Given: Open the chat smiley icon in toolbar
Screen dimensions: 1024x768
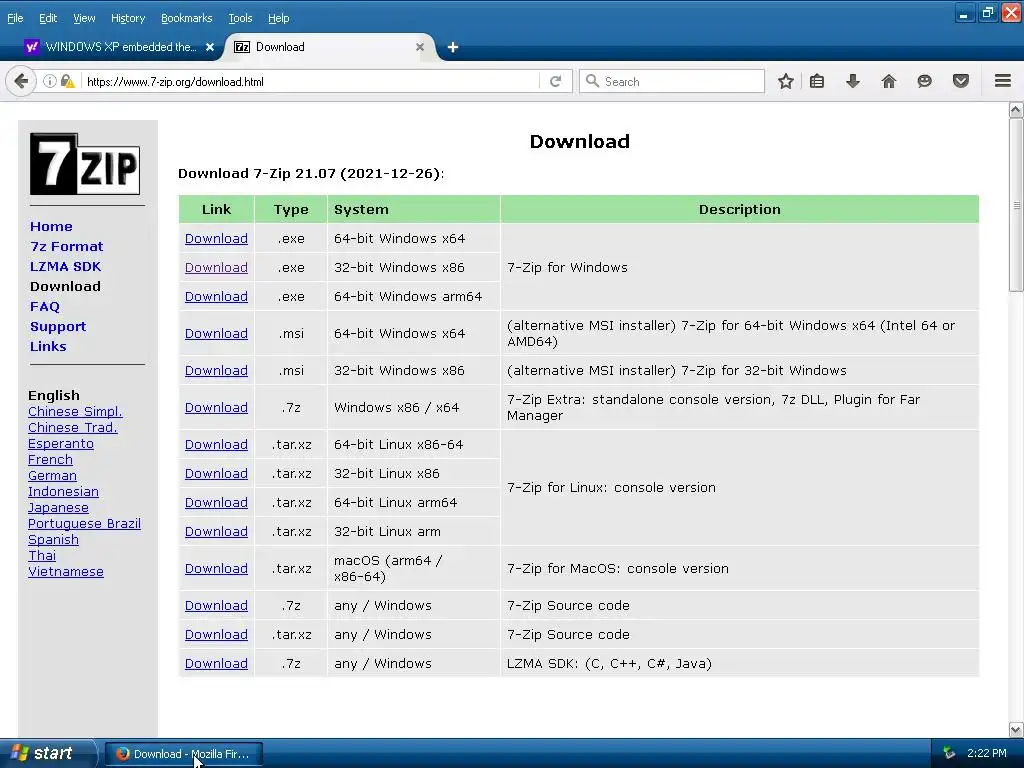Looking at the screenshot, I should 925,82.
